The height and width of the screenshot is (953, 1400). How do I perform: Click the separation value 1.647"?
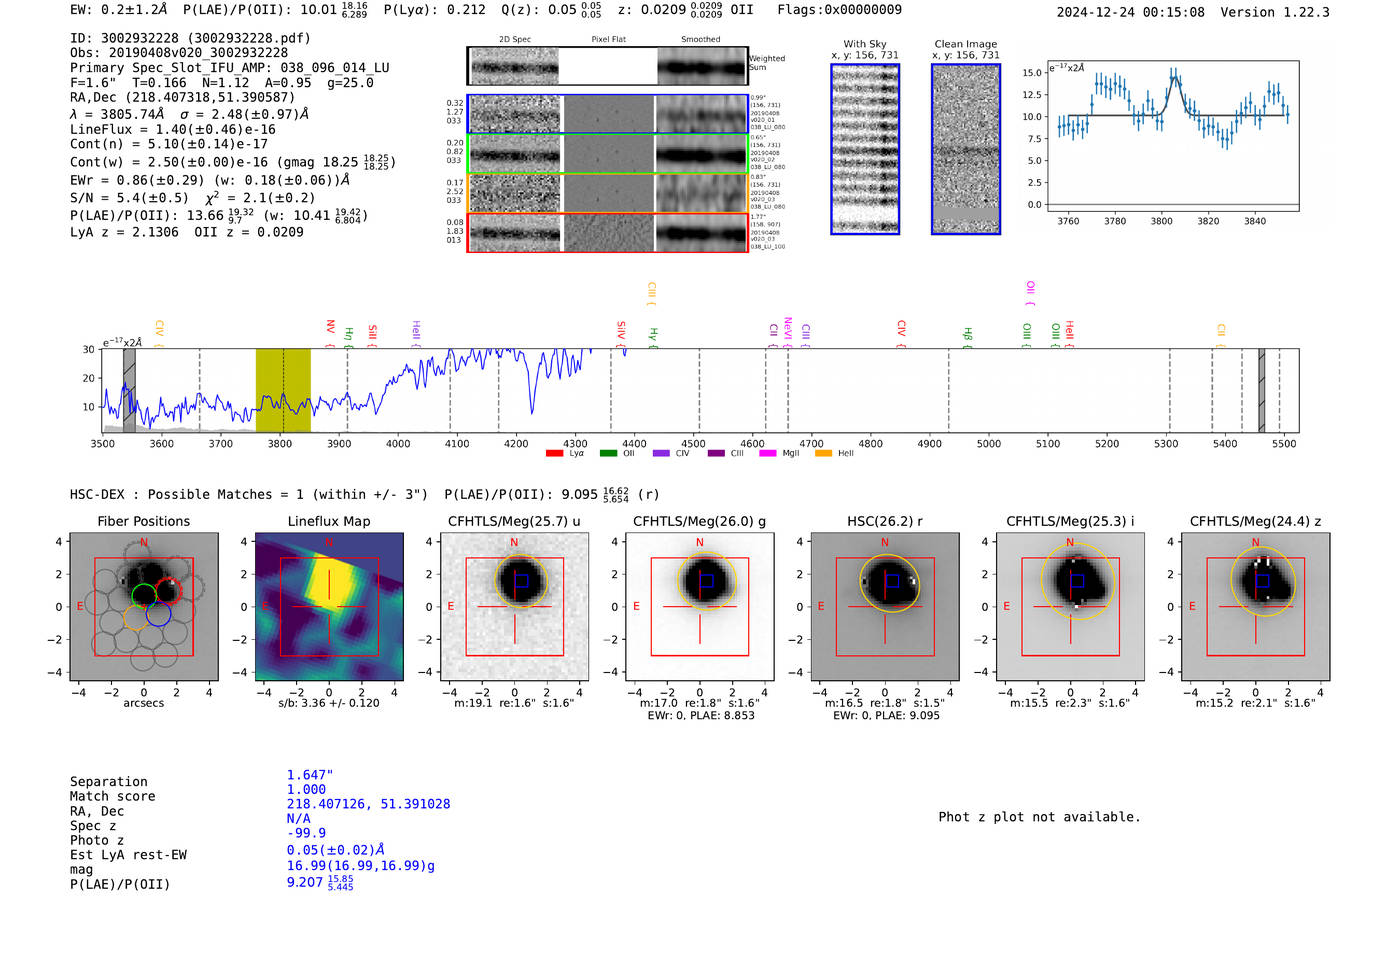point(310,775)
